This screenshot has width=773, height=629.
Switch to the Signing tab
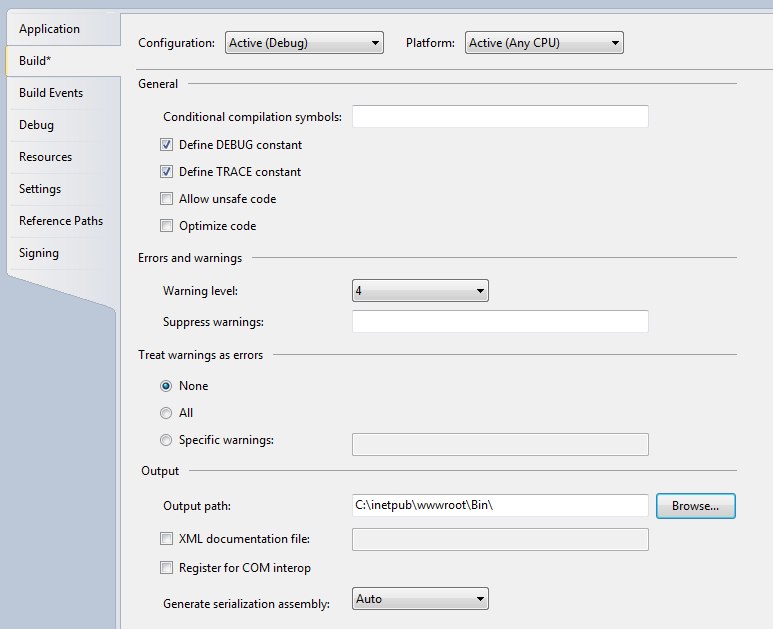tap(39, 253)
